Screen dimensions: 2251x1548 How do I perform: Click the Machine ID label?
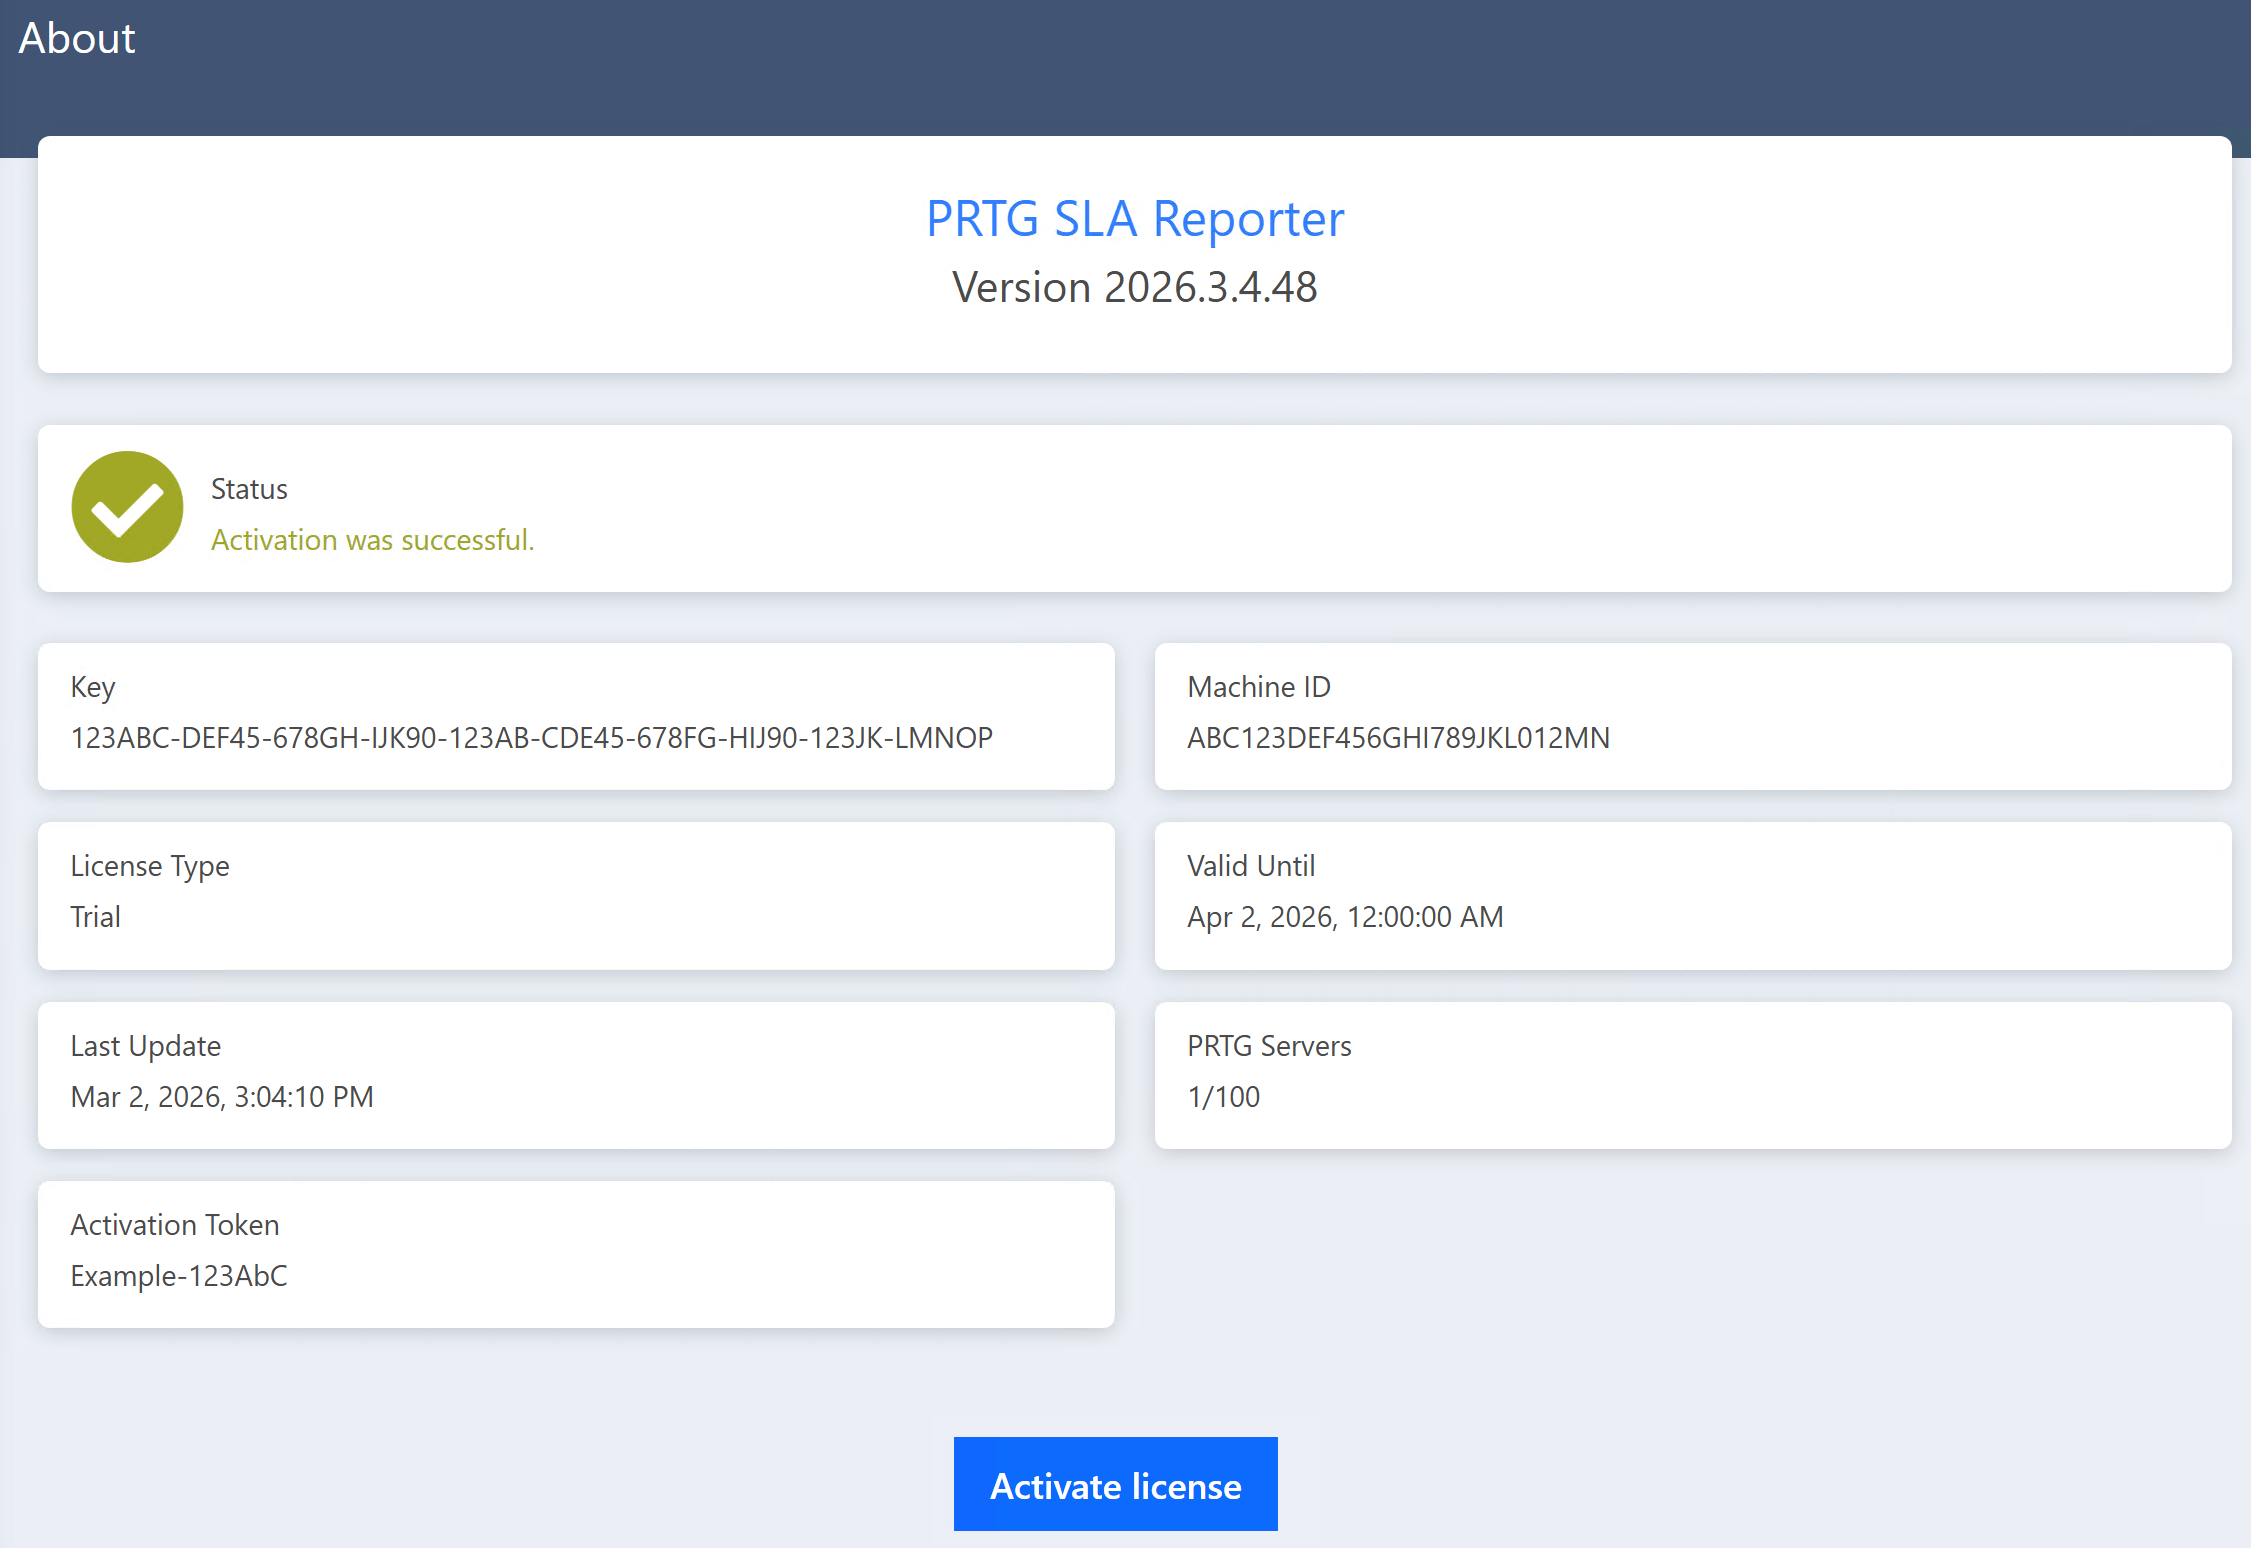click(1258, 687)
